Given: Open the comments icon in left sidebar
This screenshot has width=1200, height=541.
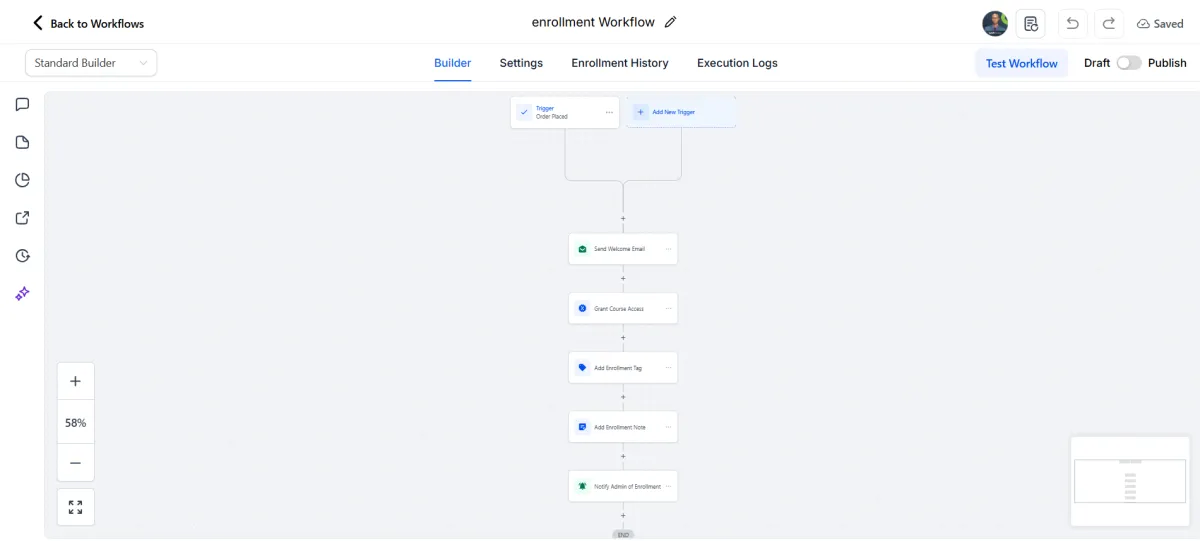Looking at the screenshot, I should point(23,104).
